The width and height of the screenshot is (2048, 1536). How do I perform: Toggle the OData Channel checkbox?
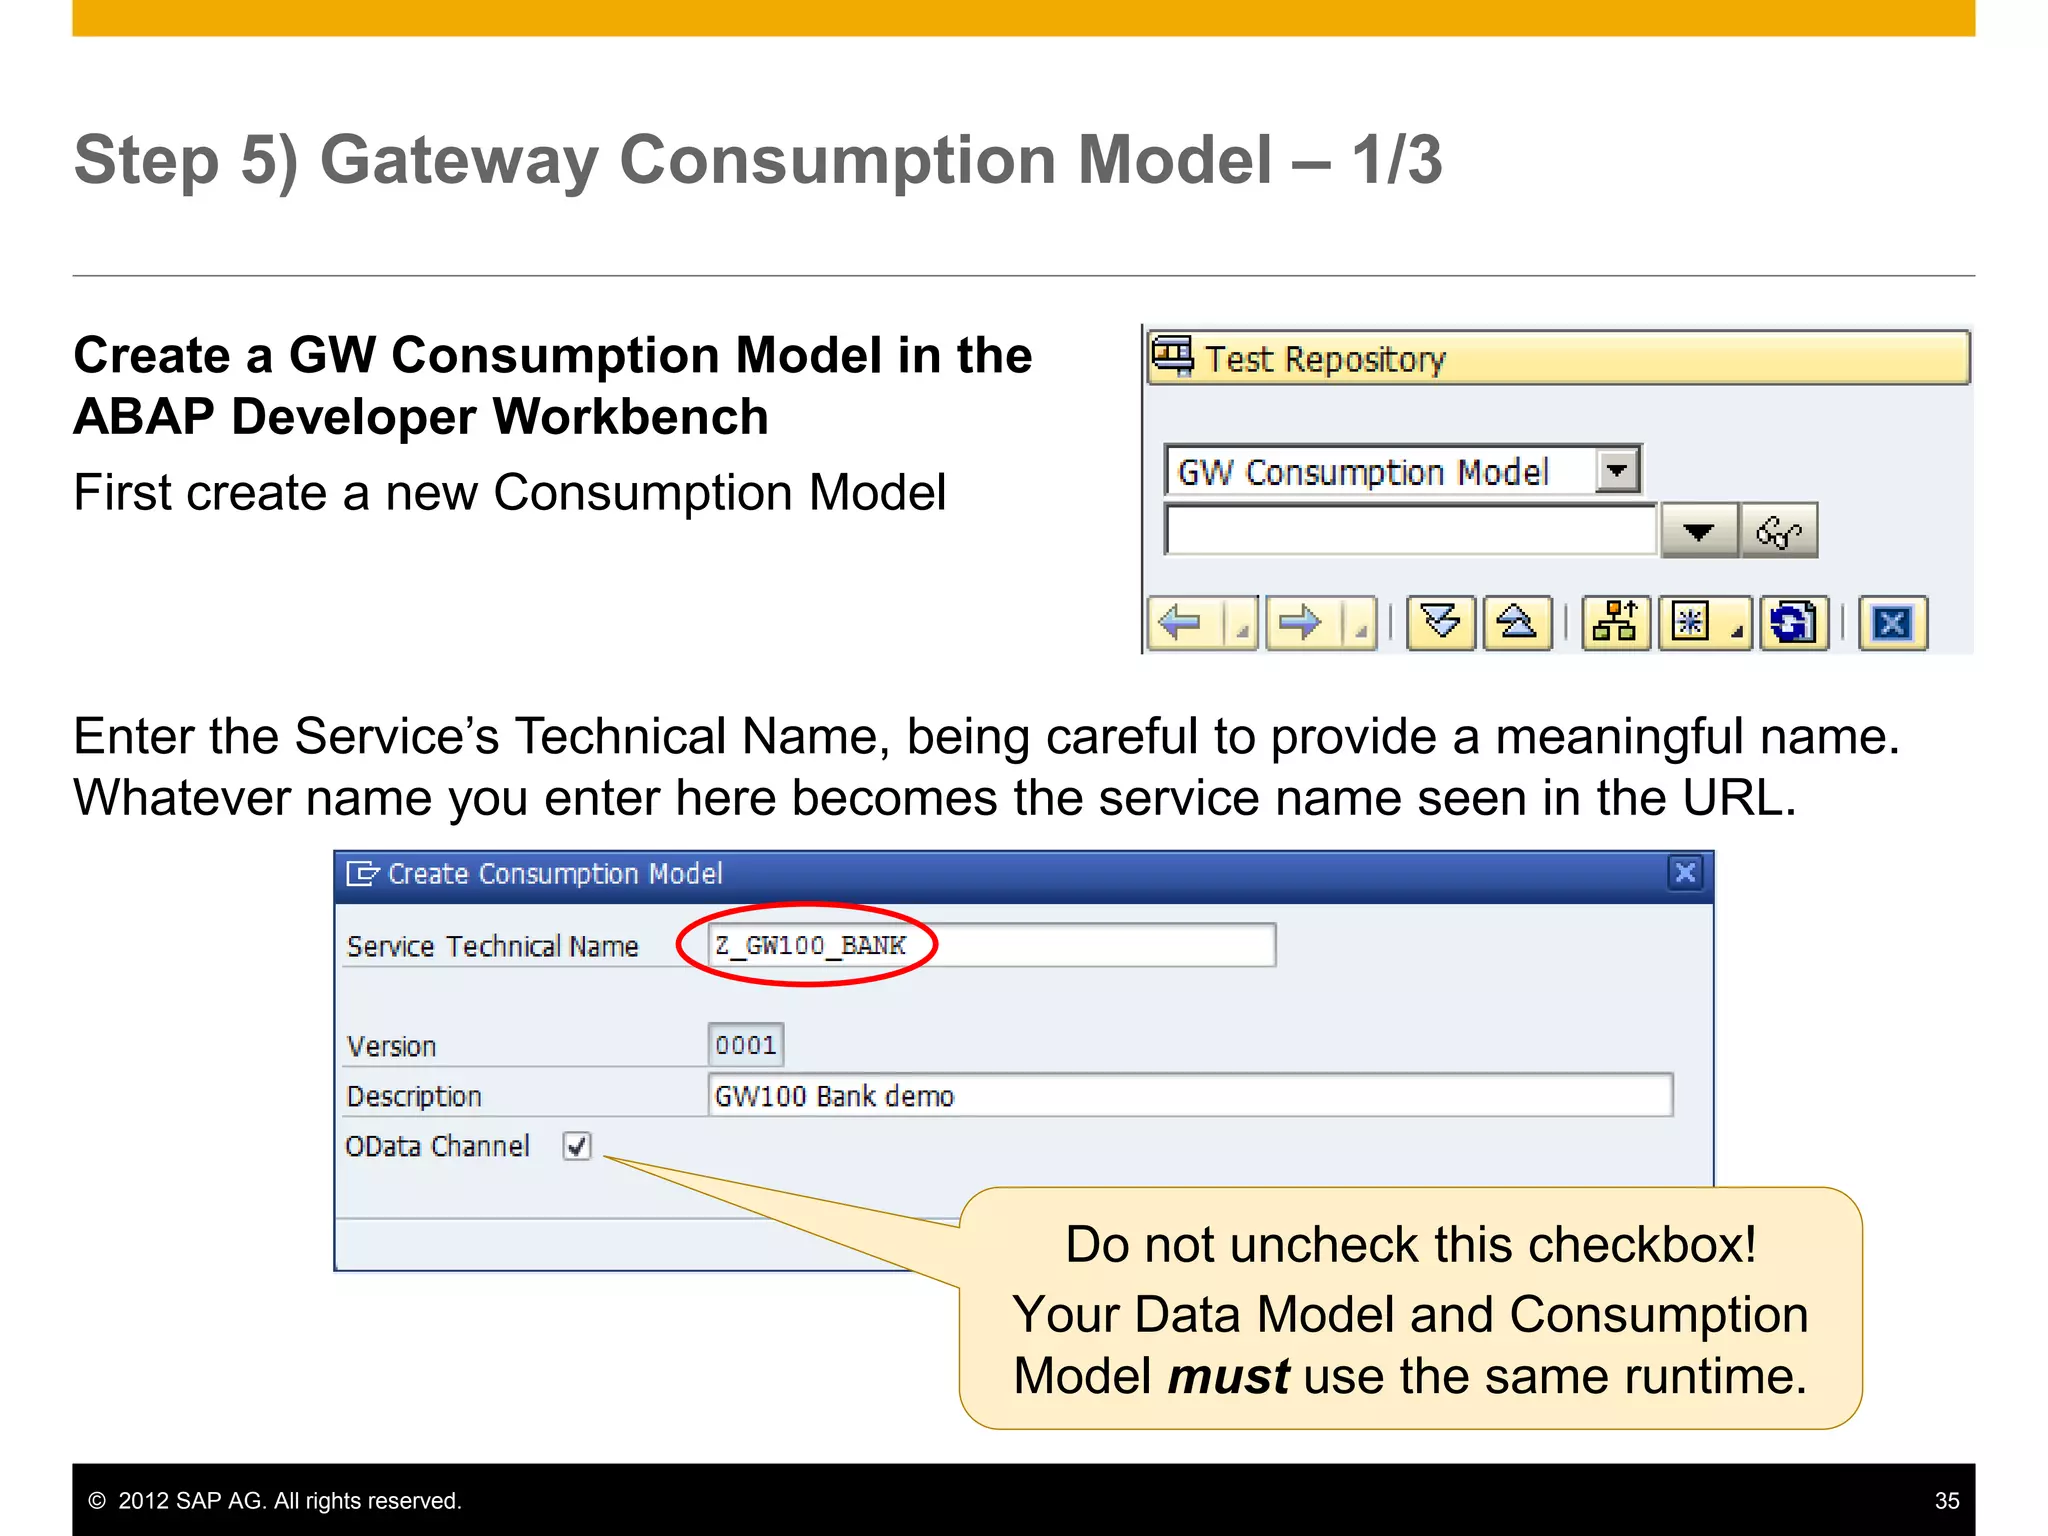pyautogui.click(x=577, y=1146)
